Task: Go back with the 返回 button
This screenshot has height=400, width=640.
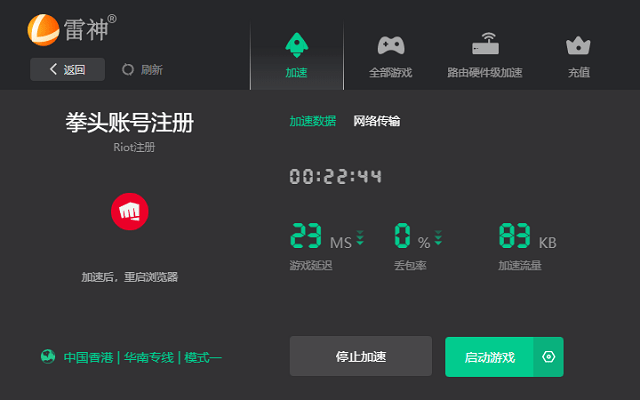Action: click(x=66, y=70)
